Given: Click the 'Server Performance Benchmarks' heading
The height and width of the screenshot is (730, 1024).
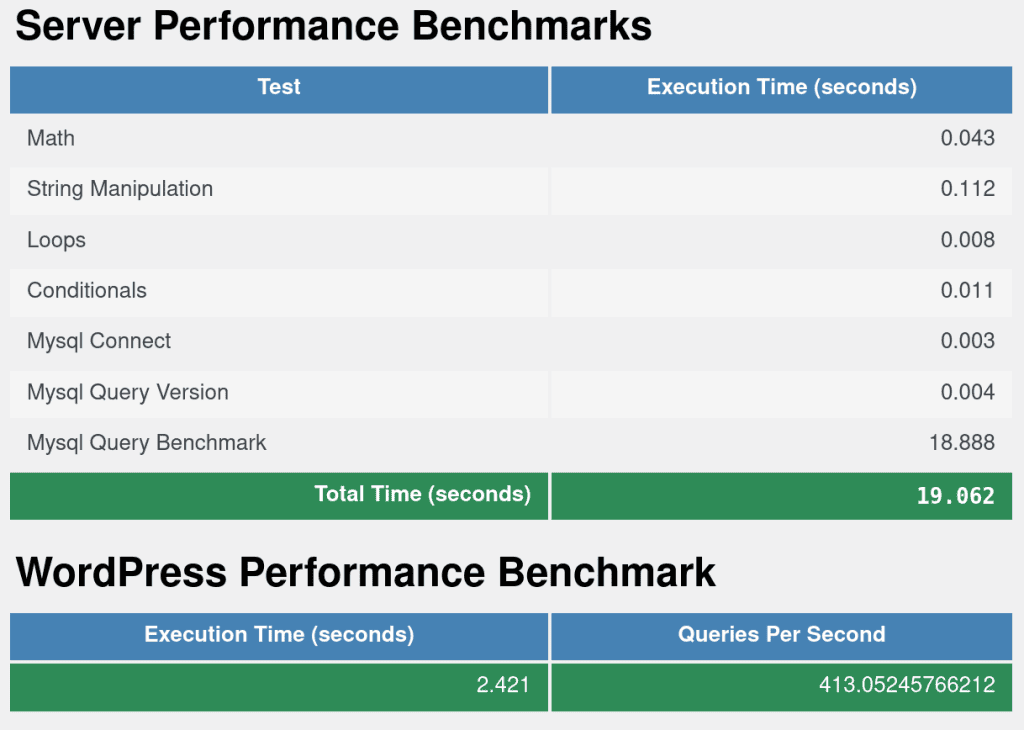Looking at the screenshot, I should tap(333, 26).
